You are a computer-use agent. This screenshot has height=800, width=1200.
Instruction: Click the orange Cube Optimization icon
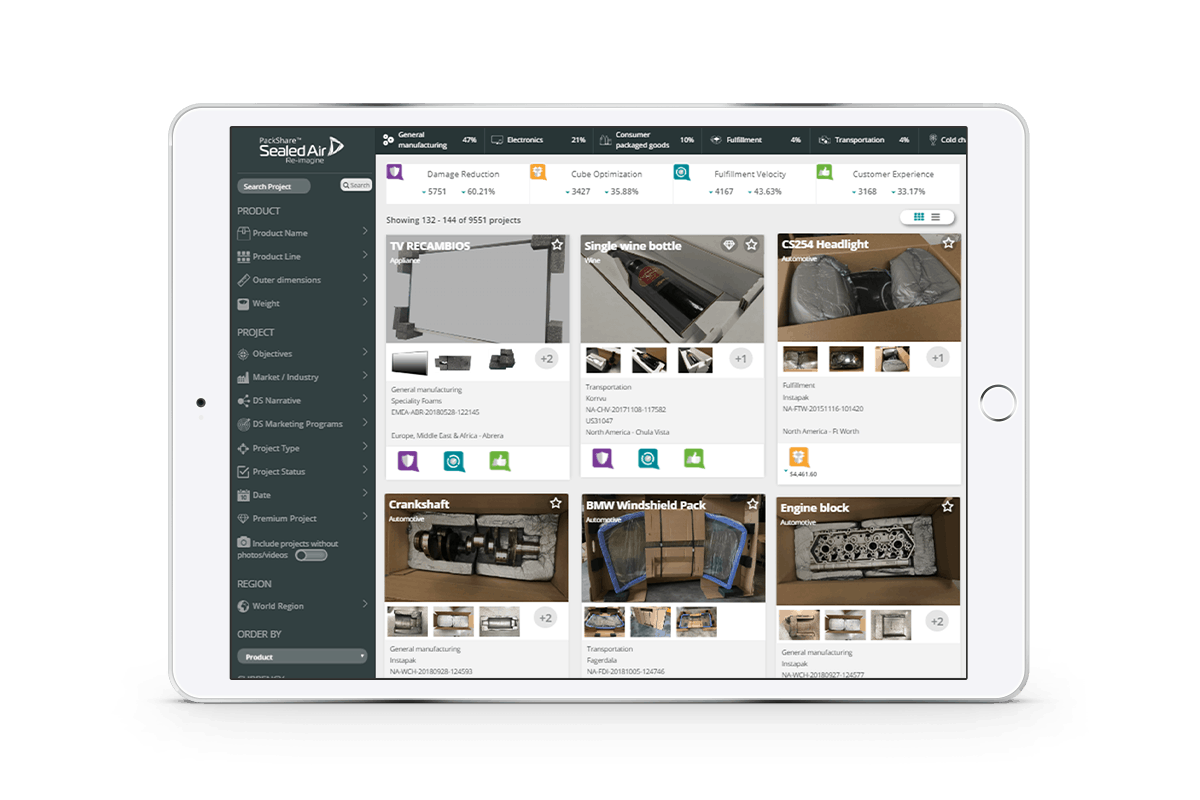click(x=538, y=172)
